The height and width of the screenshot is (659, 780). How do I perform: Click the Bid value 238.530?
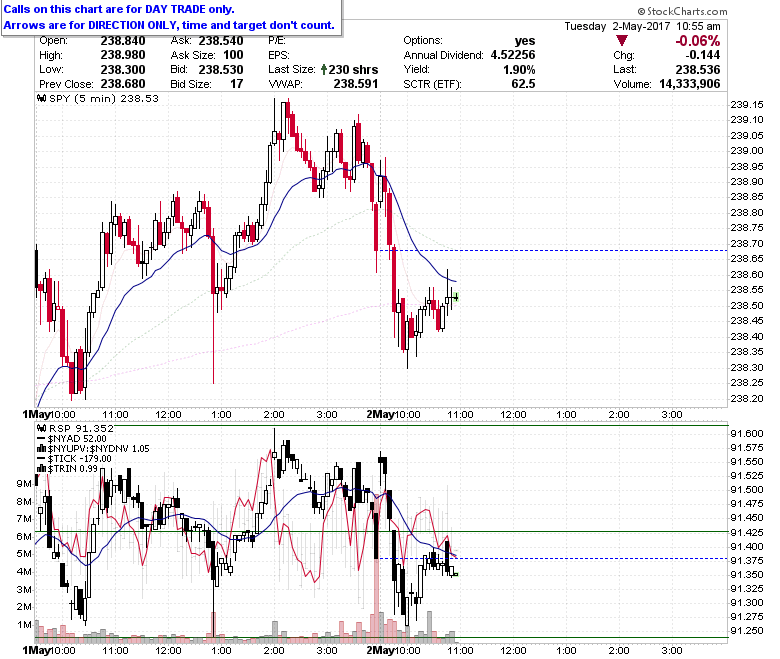coord(221,70)
